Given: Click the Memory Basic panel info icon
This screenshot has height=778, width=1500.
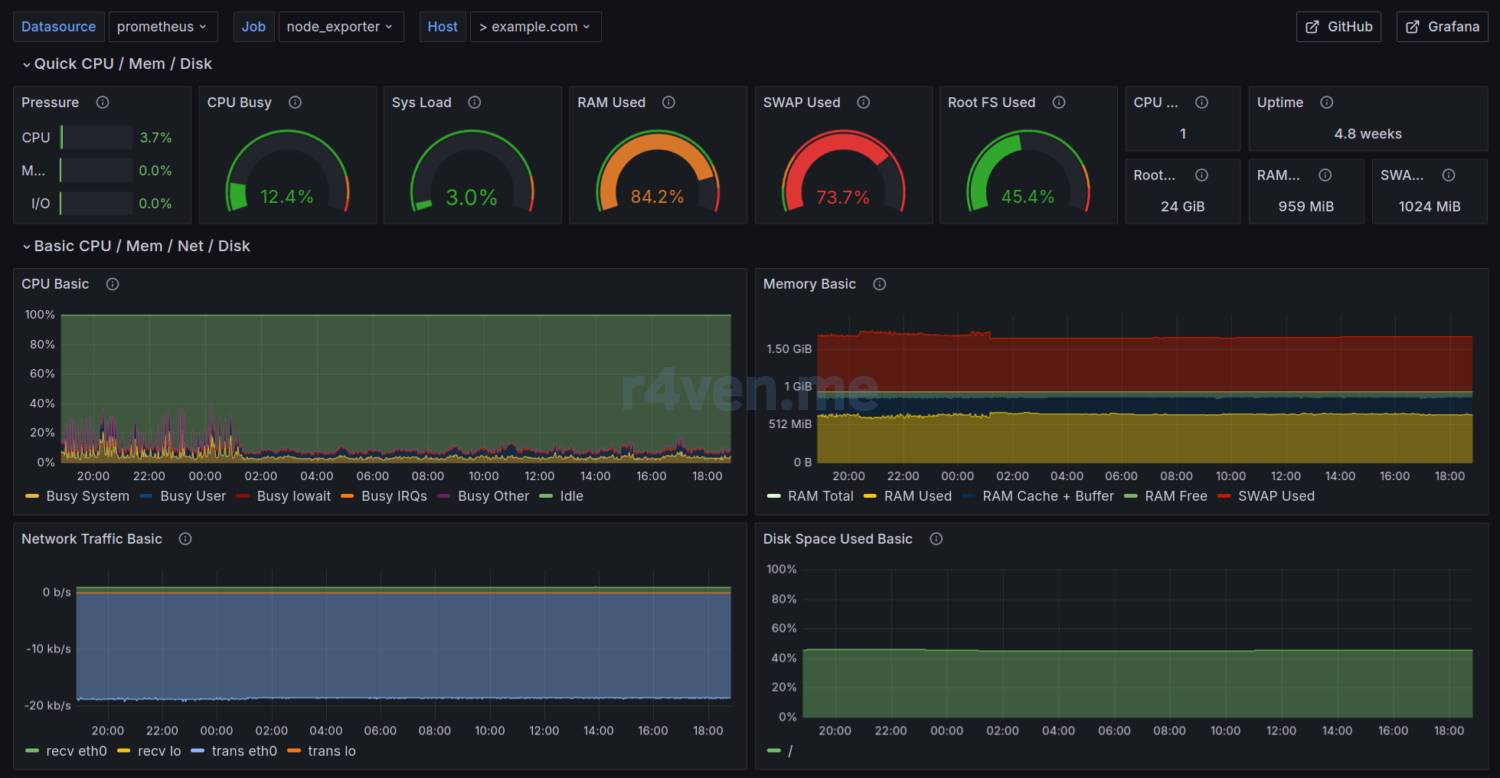Looking at the screenshot, I should pos(879,284).
